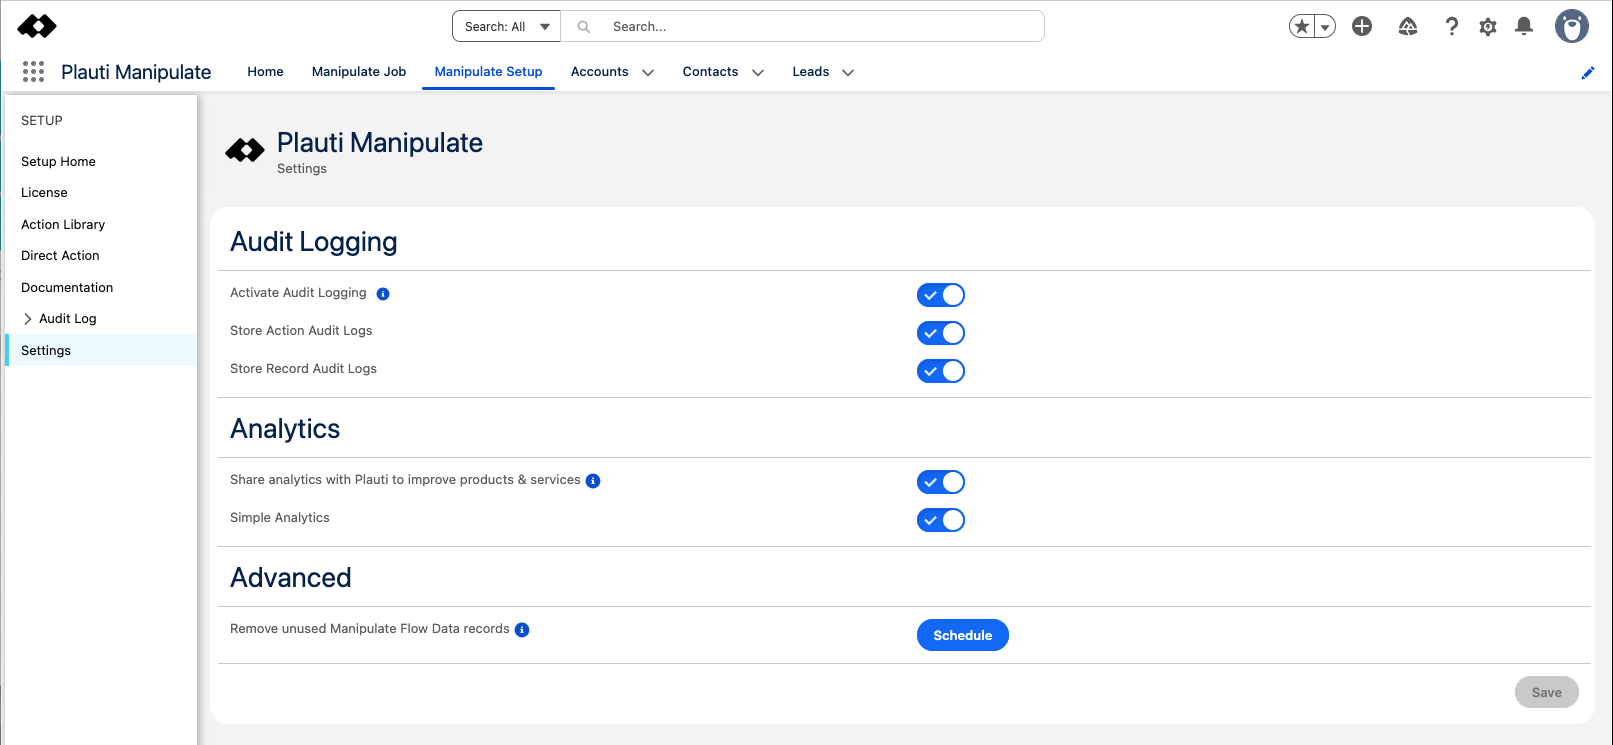The width and height of the screenshot is (1613, 745).
Task: Go to the Home tab
Action: (x=265, y=72)
